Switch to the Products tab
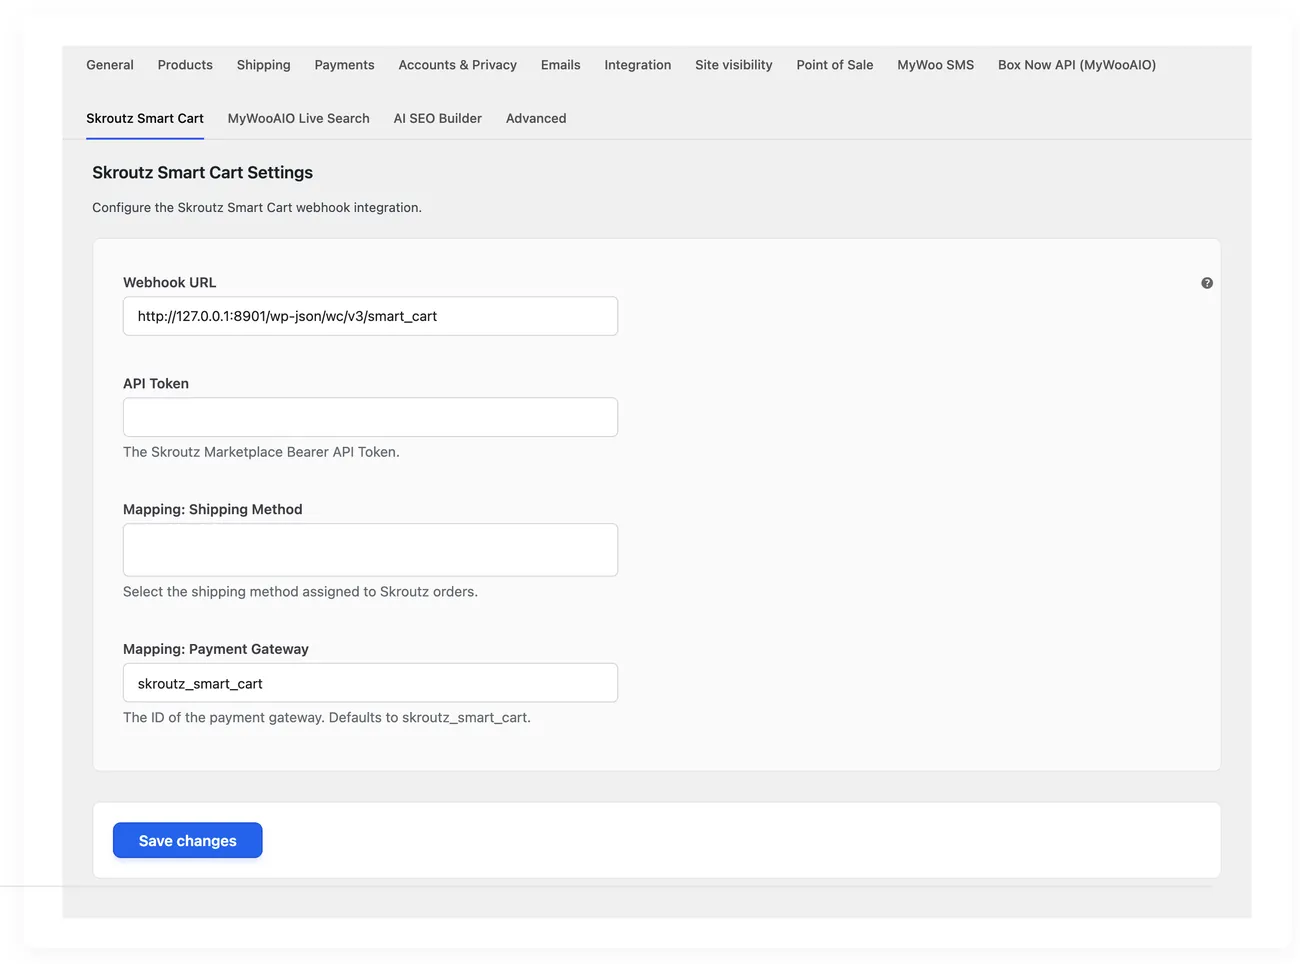 click(185, 65)
